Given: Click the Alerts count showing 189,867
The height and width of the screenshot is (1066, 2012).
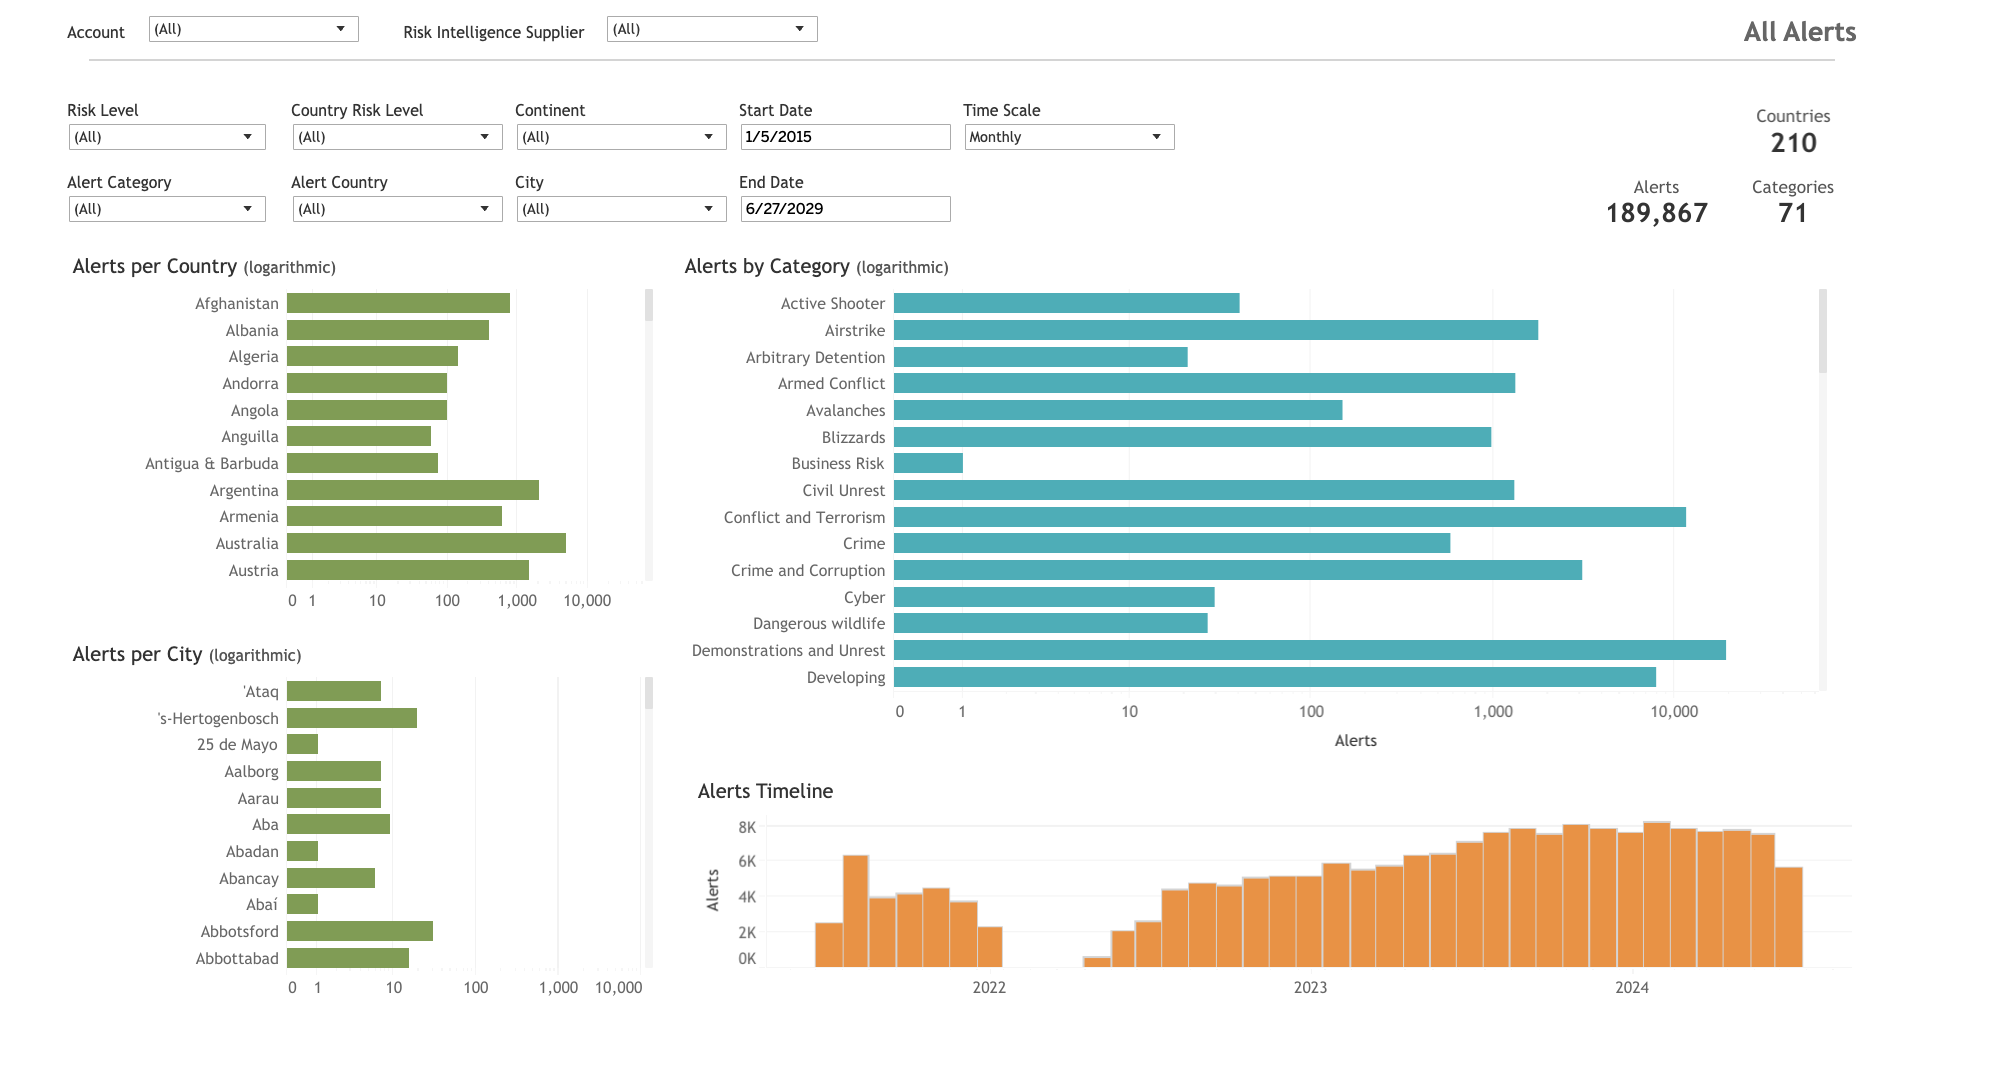Looking at the screenshot, I should (1656, 212).
